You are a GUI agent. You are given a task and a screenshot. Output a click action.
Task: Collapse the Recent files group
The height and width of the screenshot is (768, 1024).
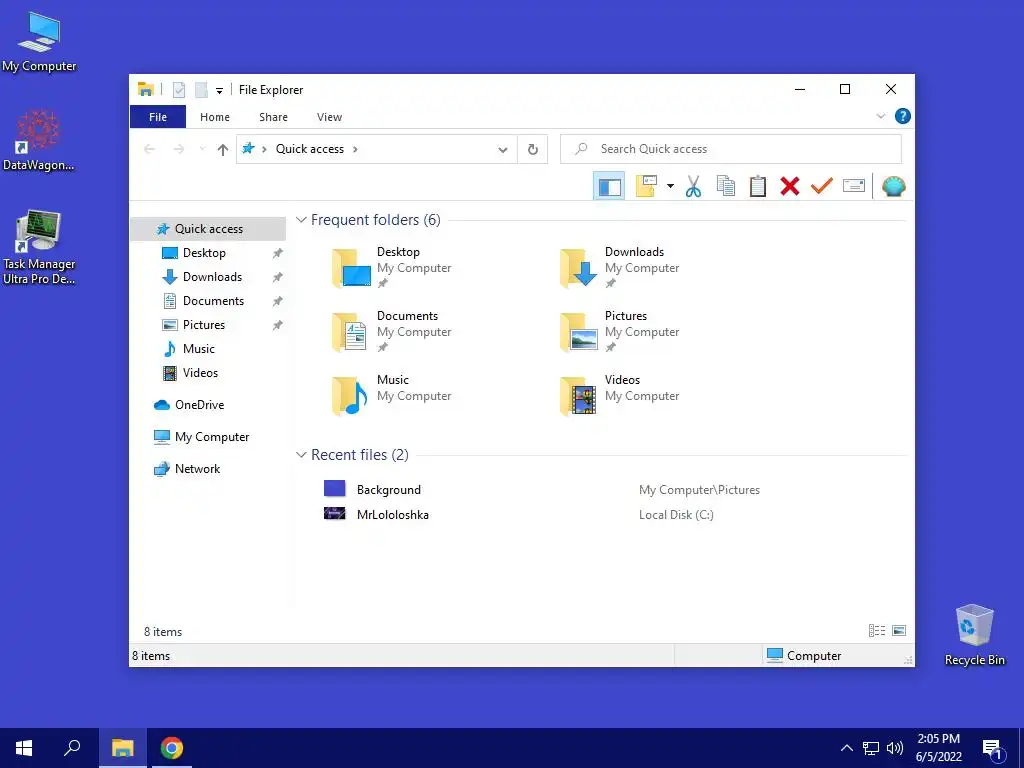coord(301,455)
